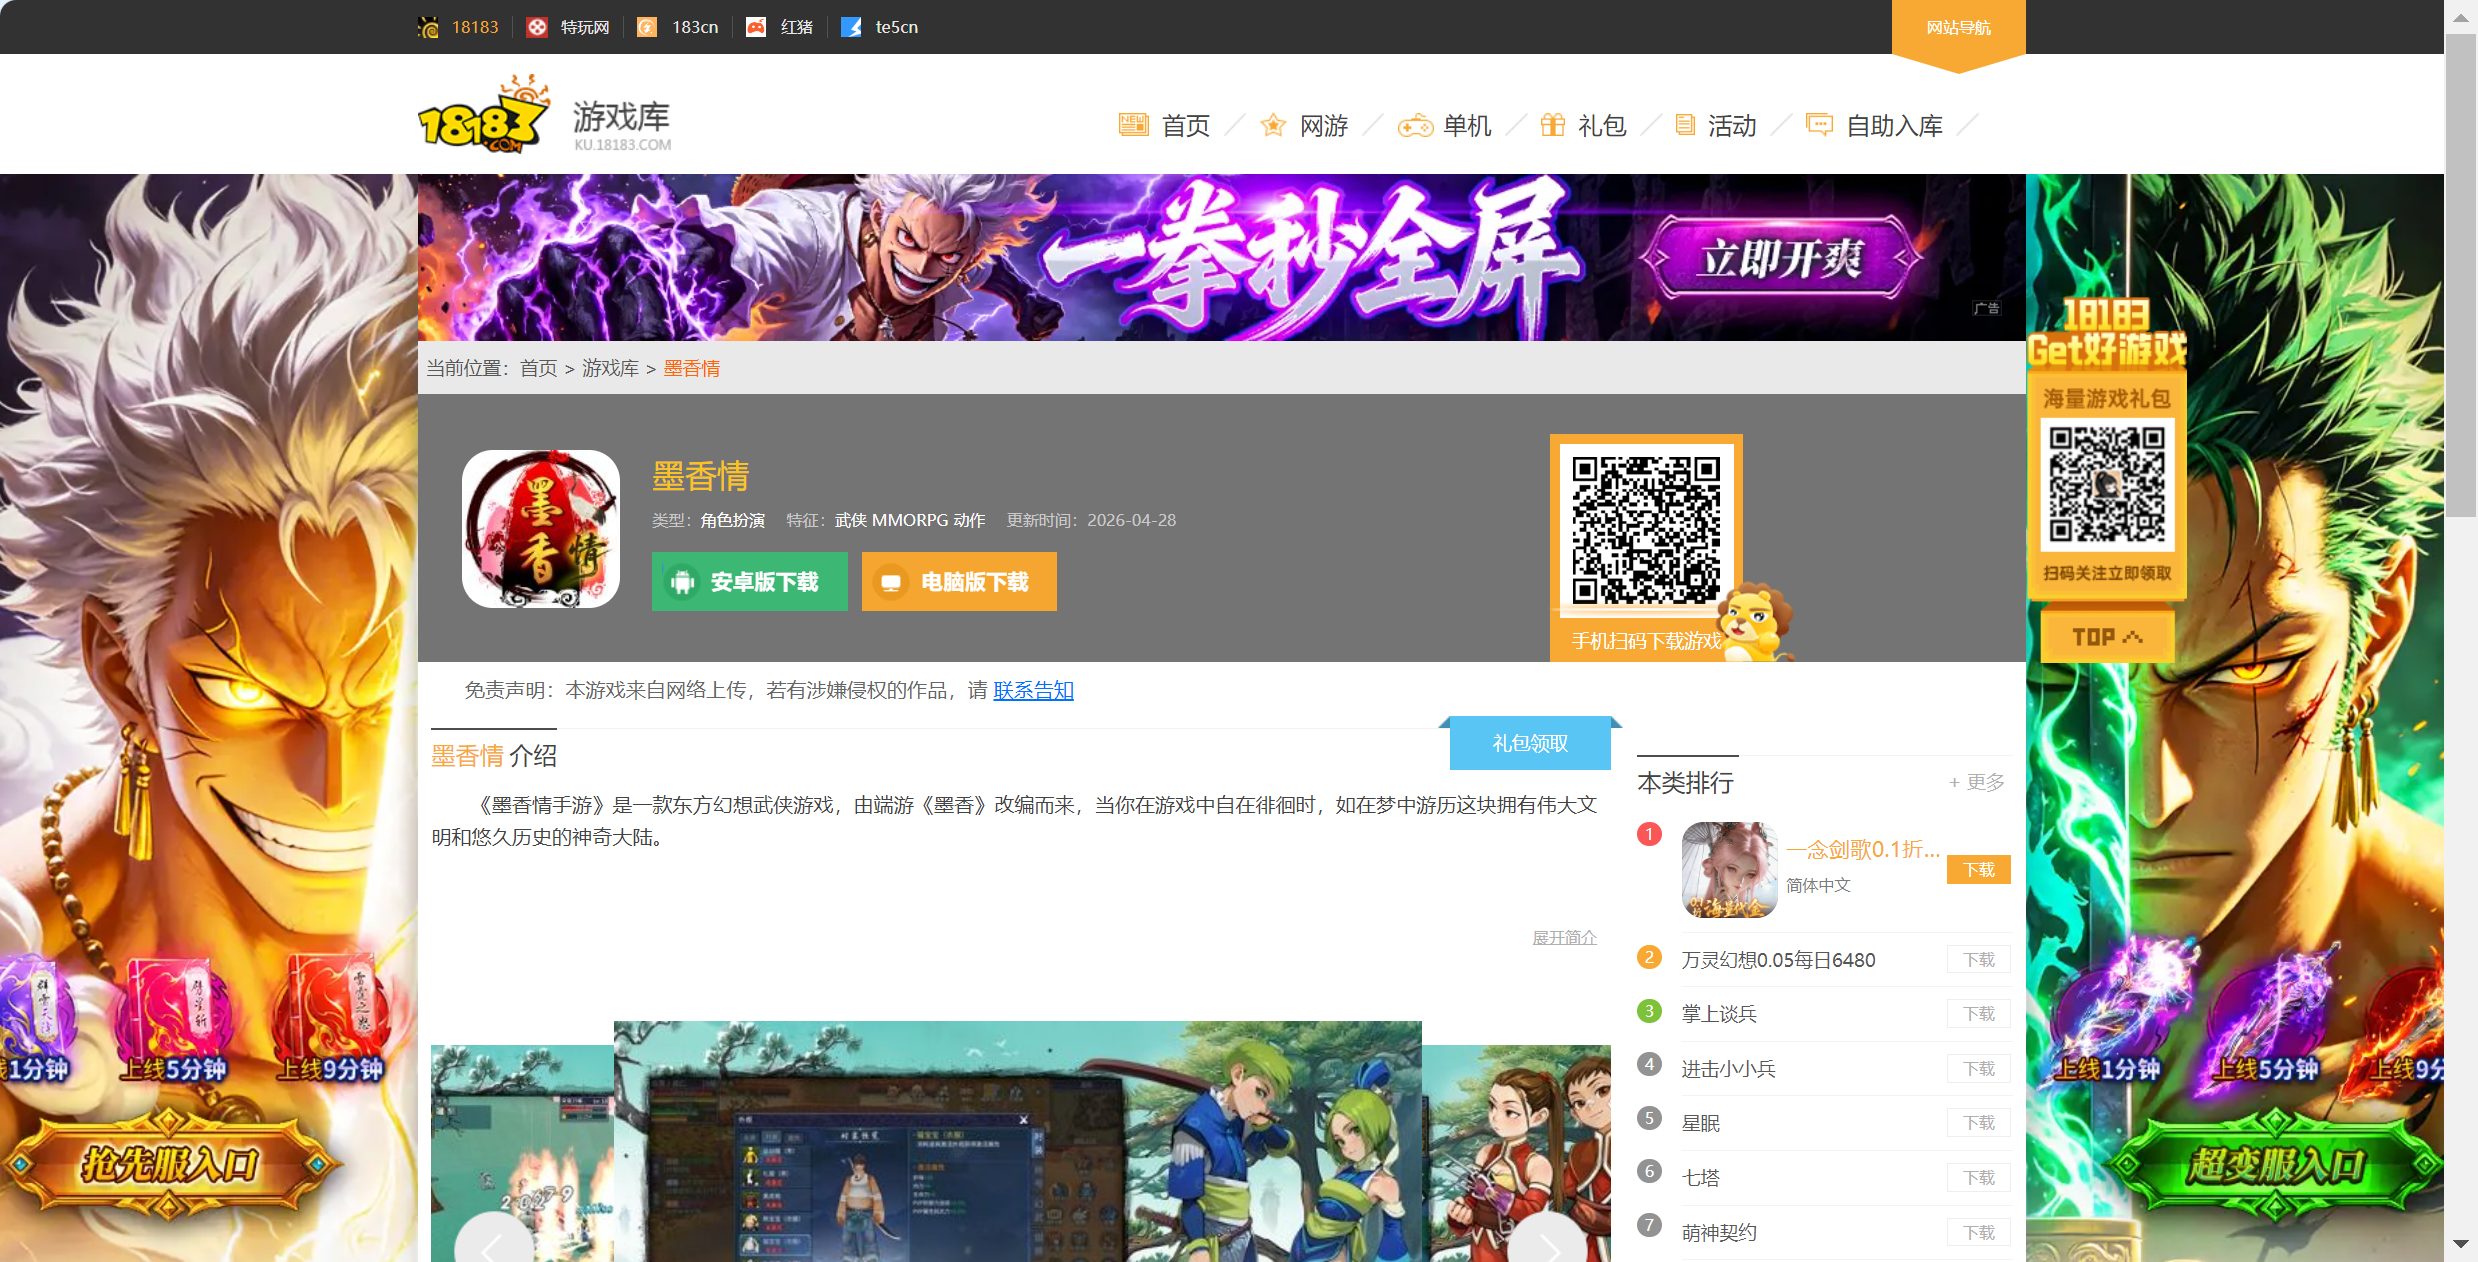The width and height of the screenshot is (2478, 1262).
Task: Click the 特玩网 site icon
Action: pyautogui.click(x=537, y=27)
